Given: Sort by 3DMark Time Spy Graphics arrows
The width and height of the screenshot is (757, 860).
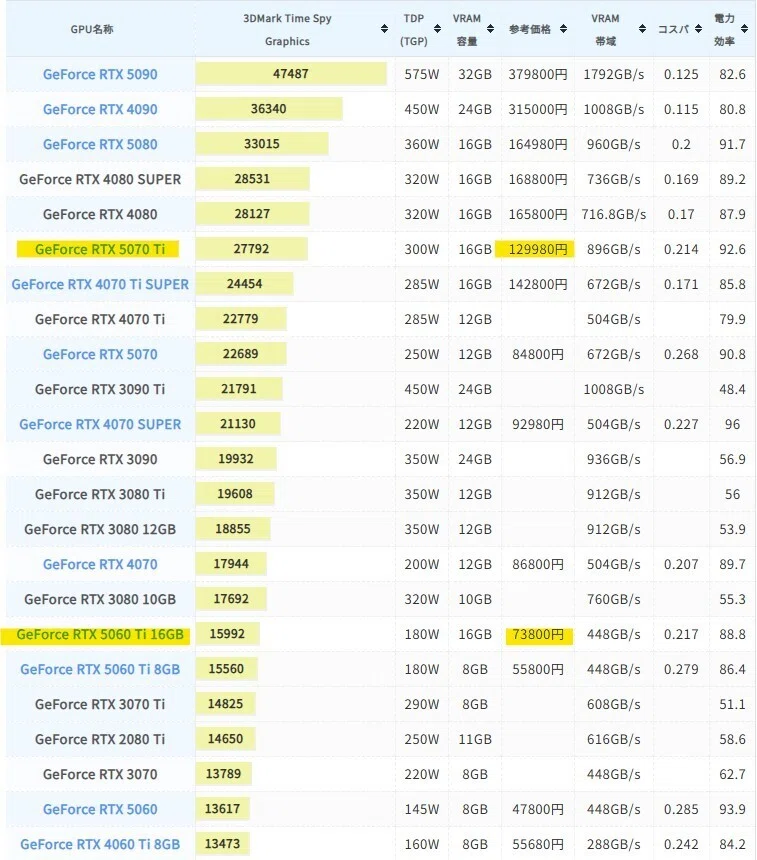Looking at the screenshot, I should tap(384, 29).
